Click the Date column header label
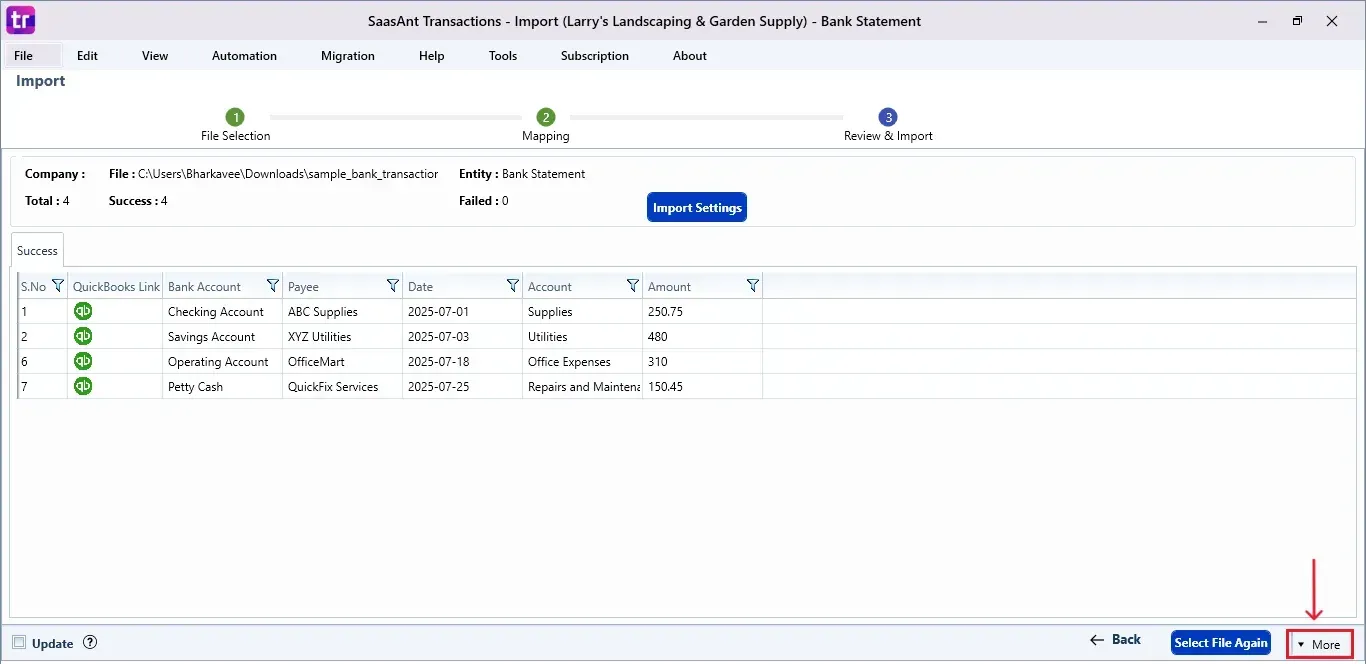This screenshot has height=664, width=1366. [420, 287]
